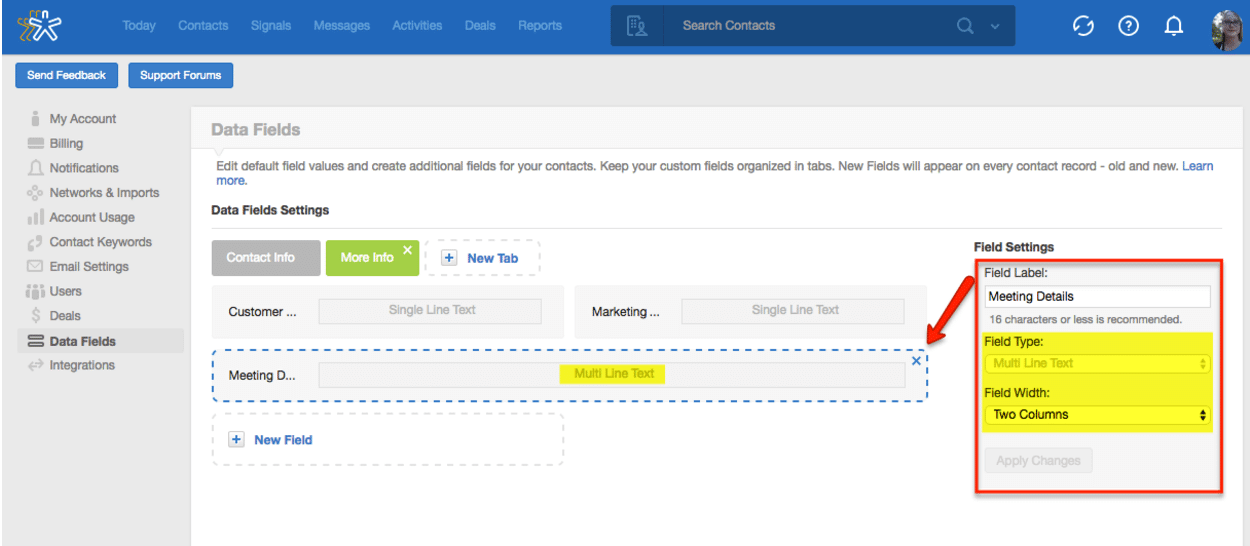Remove the Meeting Details field with X
This screenshot has height=546, width=1250.
(916, 361)
